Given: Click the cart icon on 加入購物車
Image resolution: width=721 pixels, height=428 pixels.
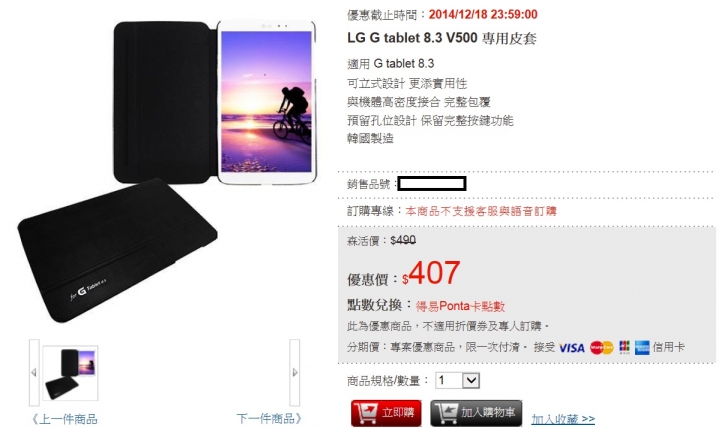Looking at the screenshot, I should (446, 413).
